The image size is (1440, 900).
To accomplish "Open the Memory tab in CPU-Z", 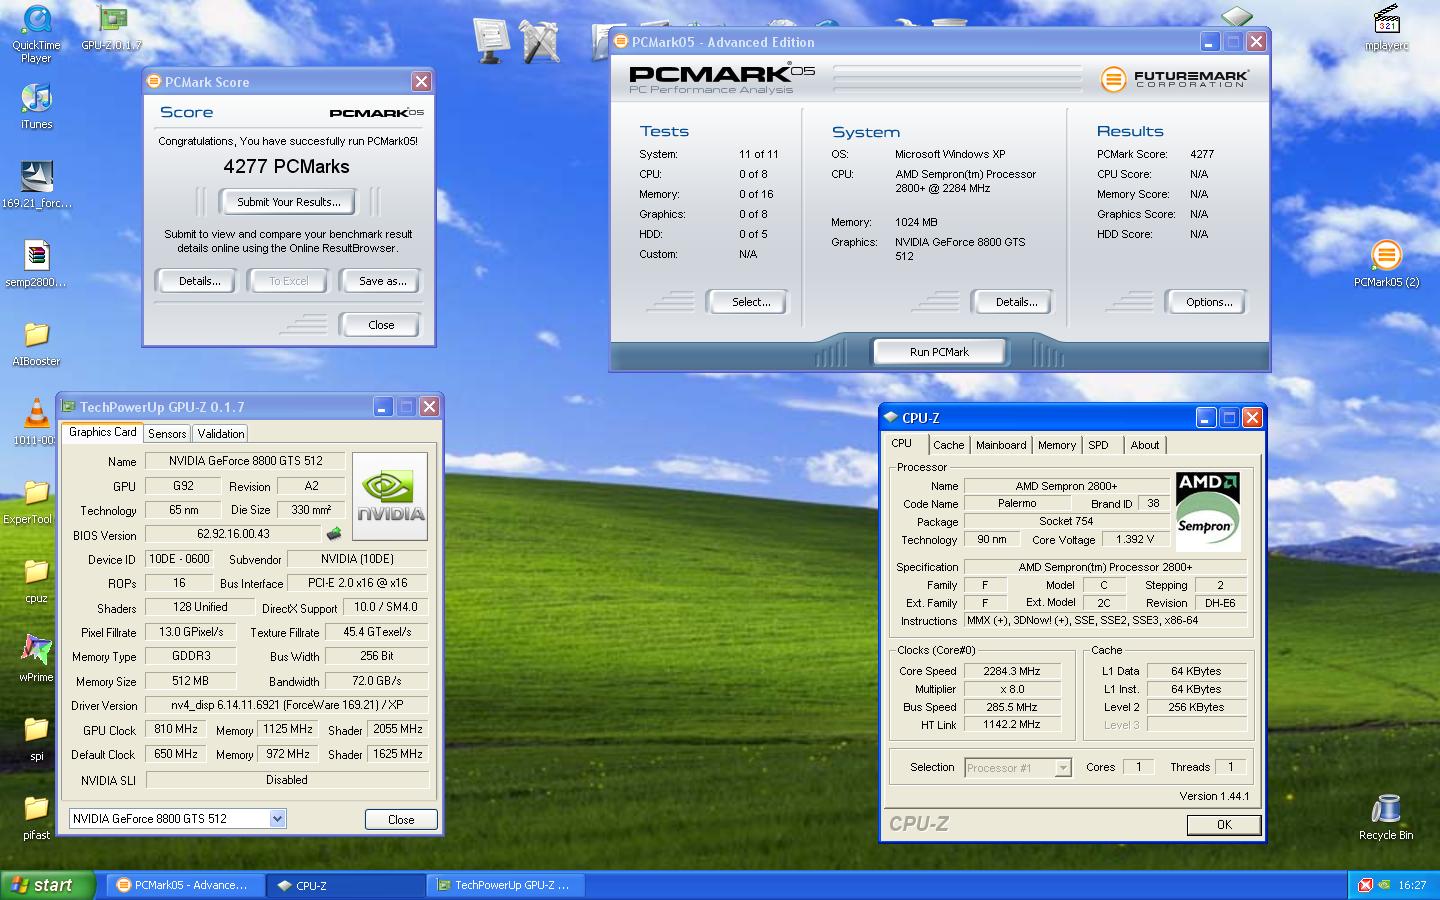I will [1057, 445].
